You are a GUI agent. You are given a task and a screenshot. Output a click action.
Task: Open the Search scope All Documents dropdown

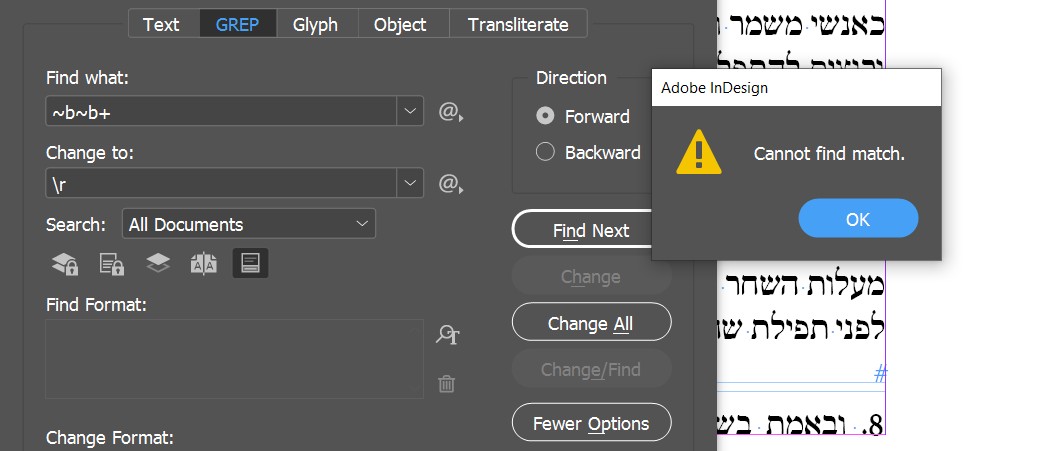pos(248,224)
